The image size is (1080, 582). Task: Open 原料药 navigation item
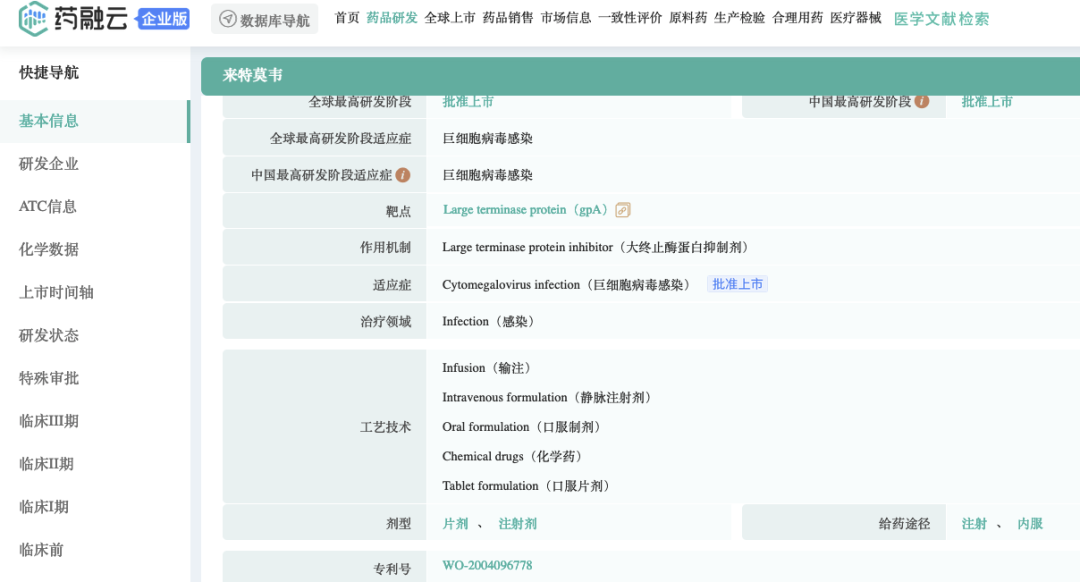(688, 18)
